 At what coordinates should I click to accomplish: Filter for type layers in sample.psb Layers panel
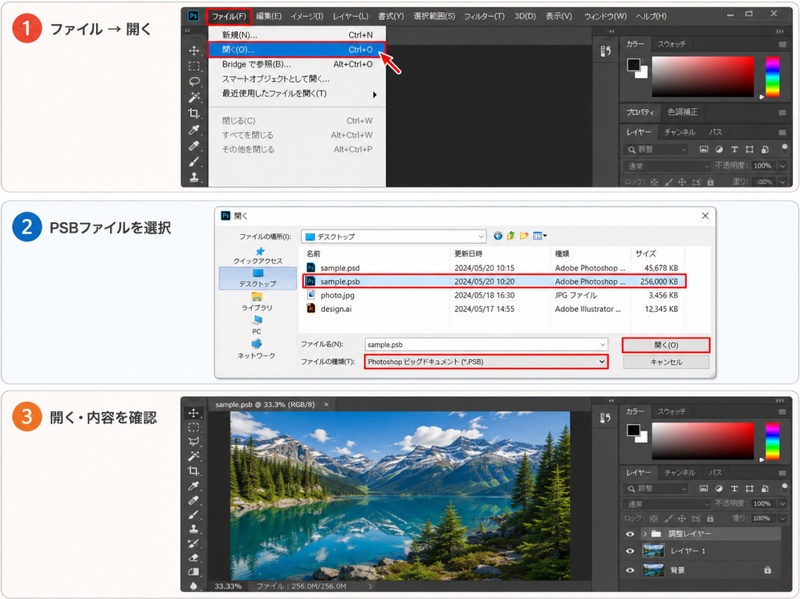(x=734, y=489)
